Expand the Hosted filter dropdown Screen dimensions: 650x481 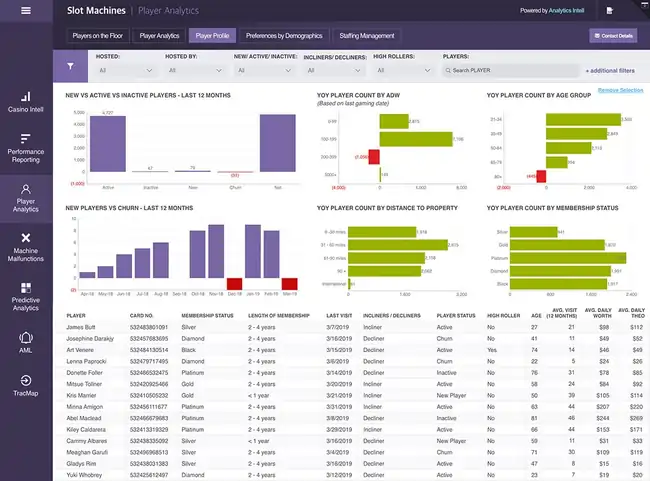125,71
